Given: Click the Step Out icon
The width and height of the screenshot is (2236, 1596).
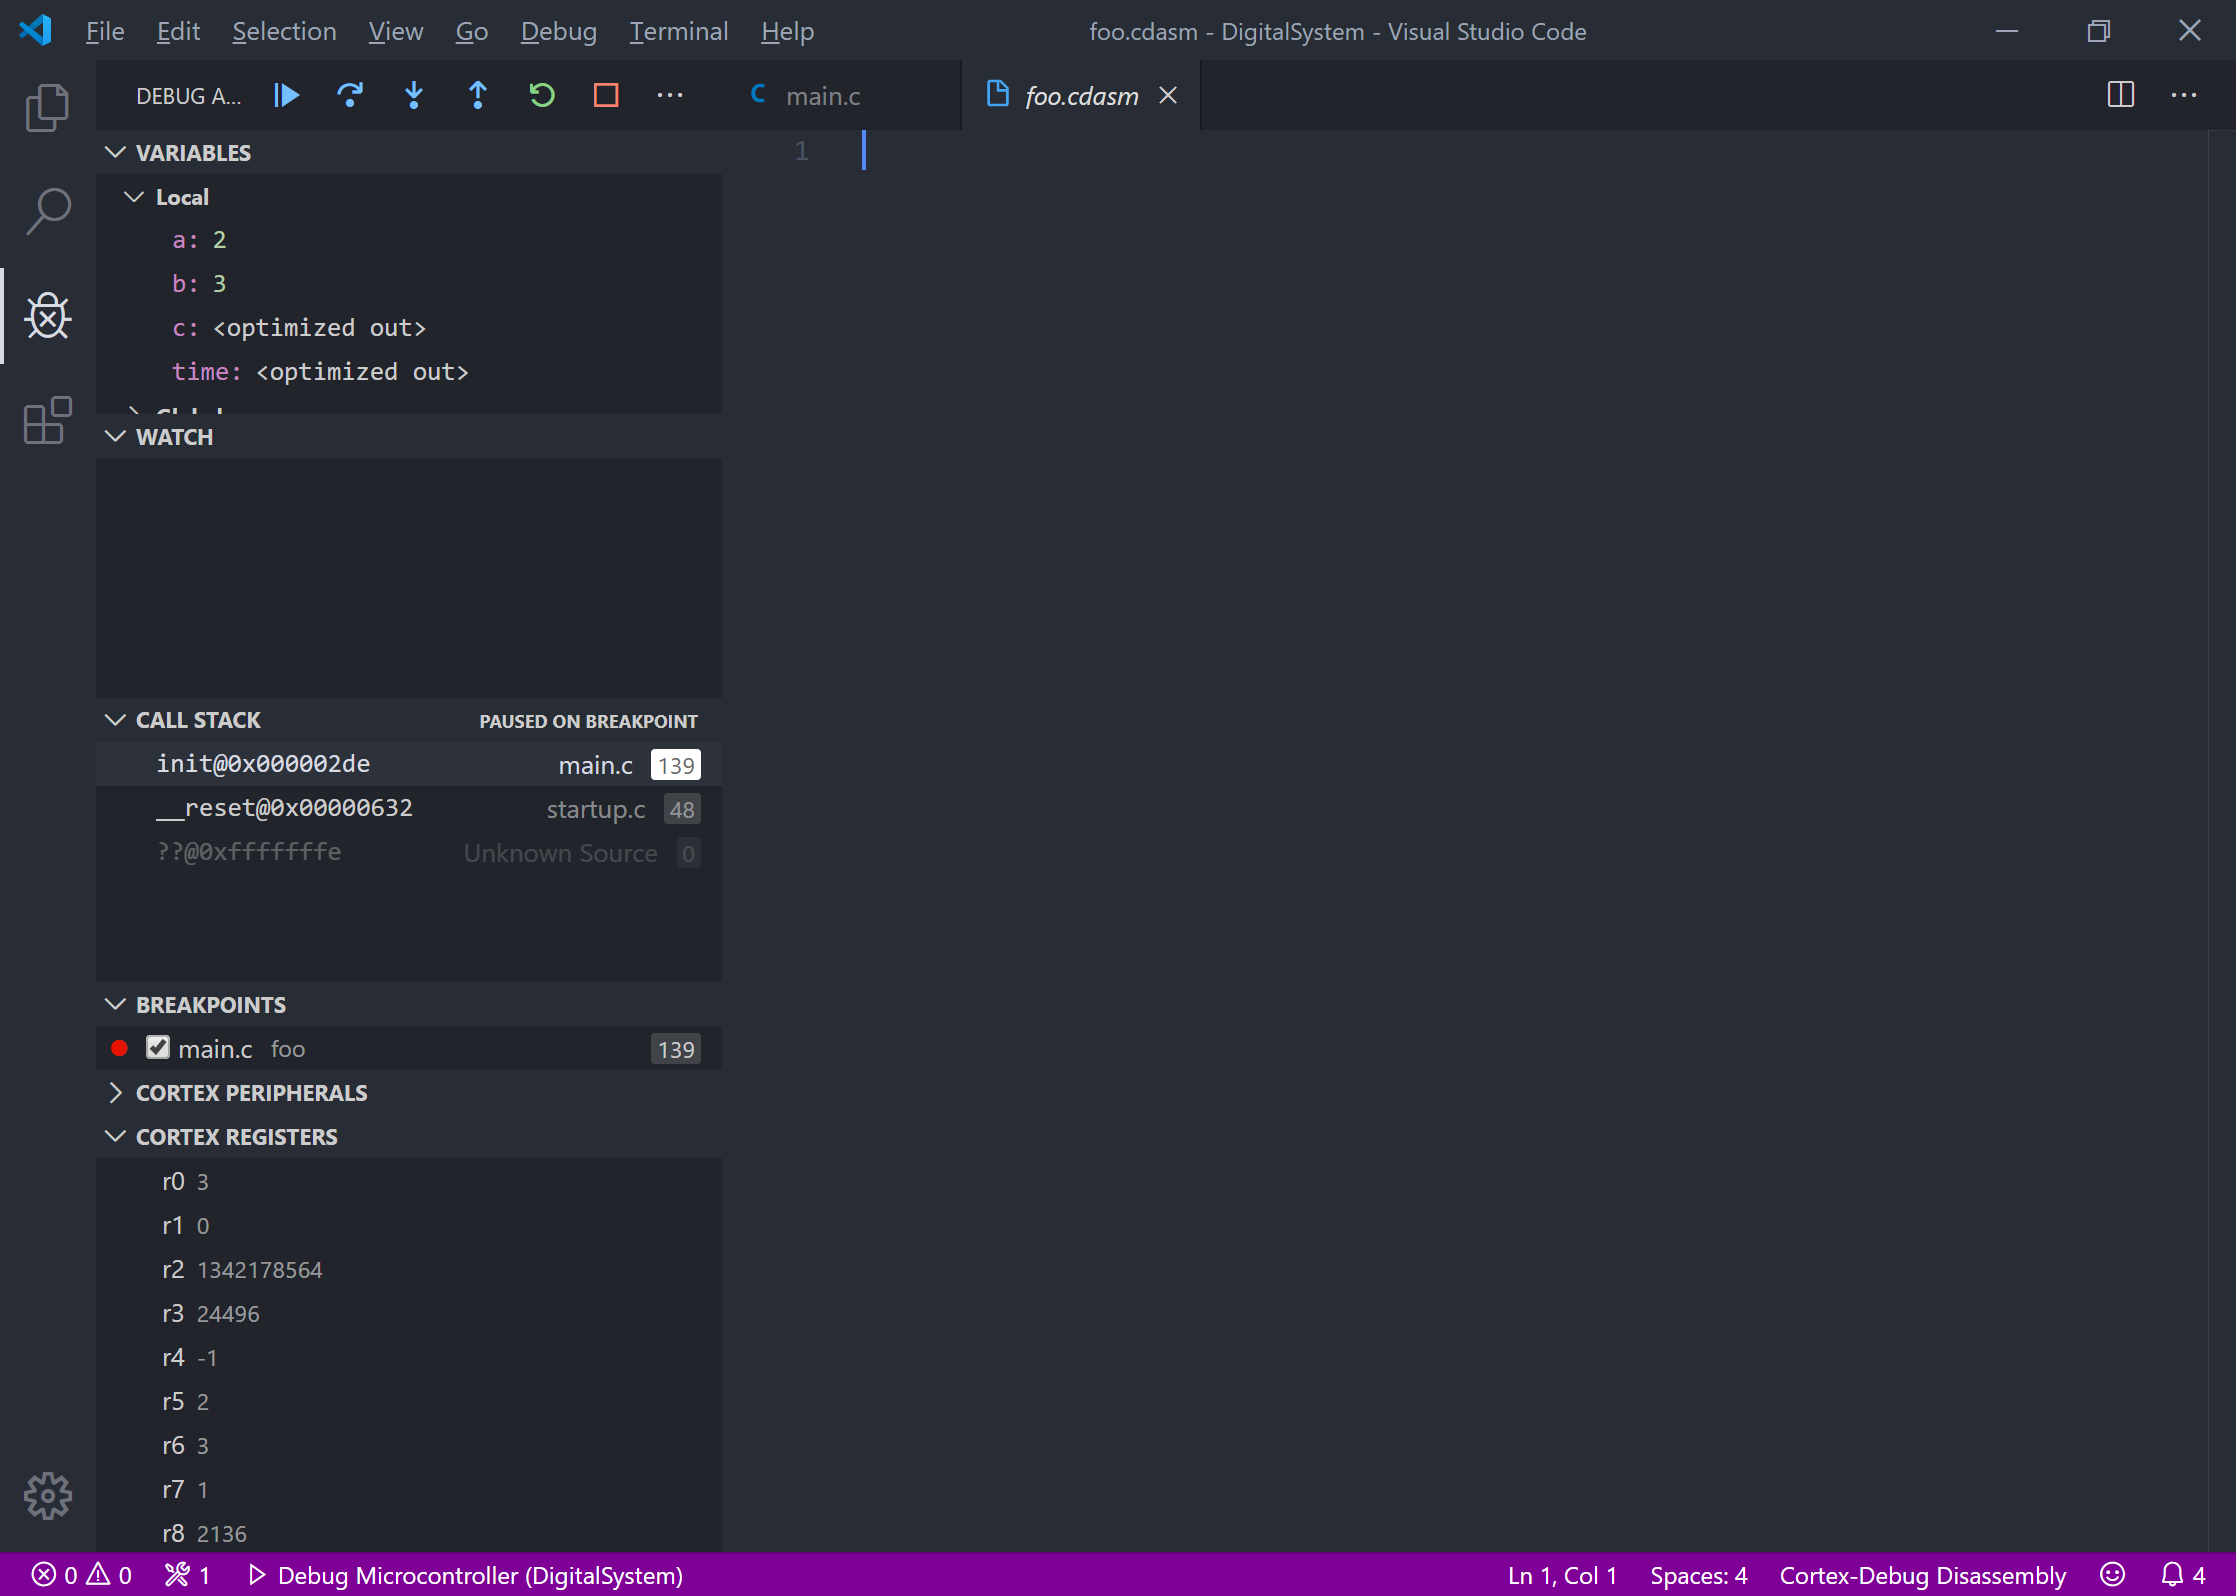Looking at the screenshot, I should click(x=478, y=95).
